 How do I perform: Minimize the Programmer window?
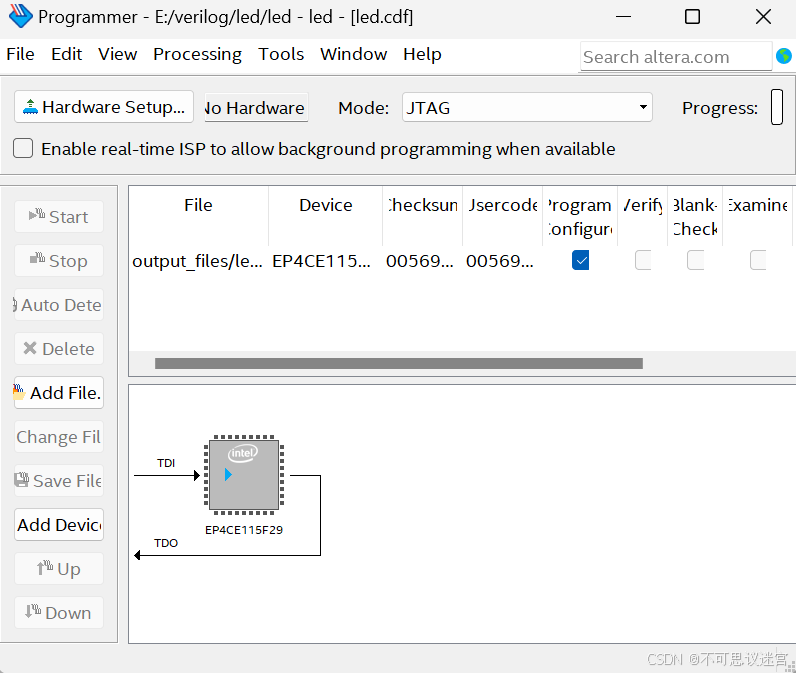click(623, 17)
